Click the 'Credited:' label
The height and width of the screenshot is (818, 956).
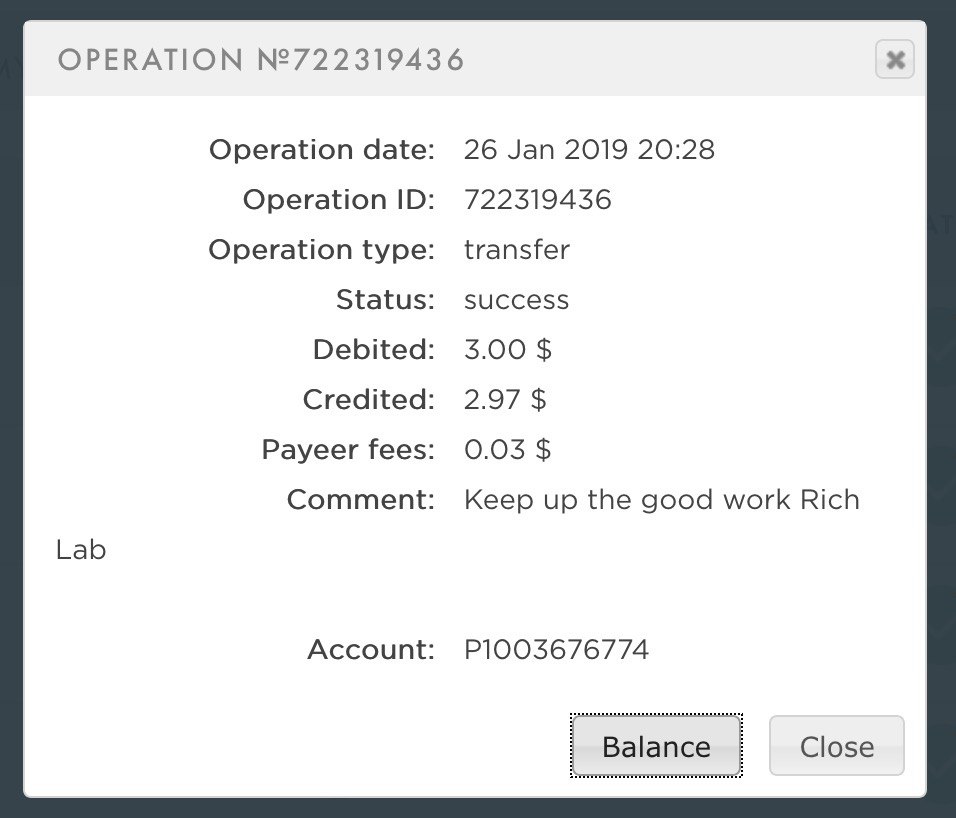(x=368, y=400)
